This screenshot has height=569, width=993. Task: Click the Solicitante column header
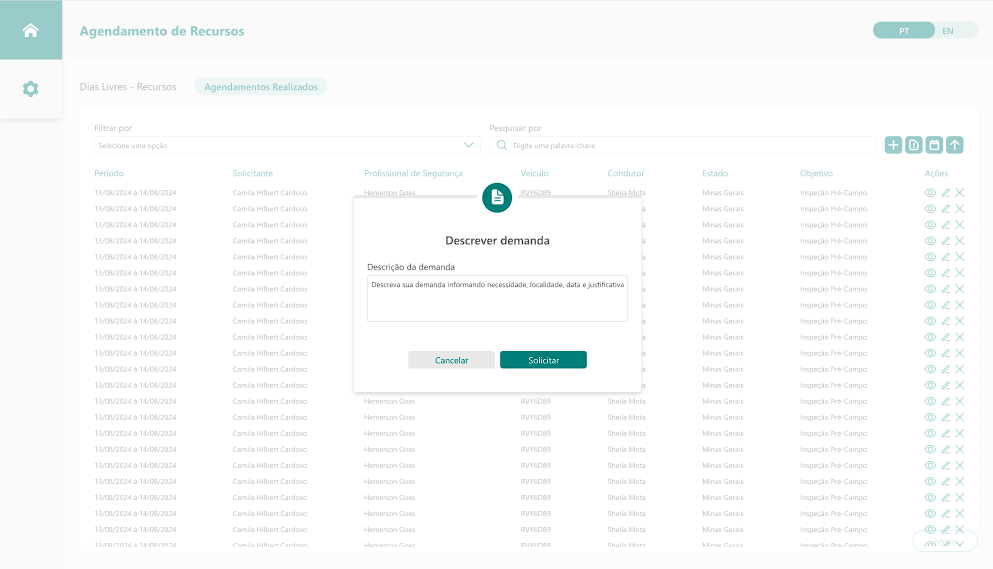coord(253,173)
